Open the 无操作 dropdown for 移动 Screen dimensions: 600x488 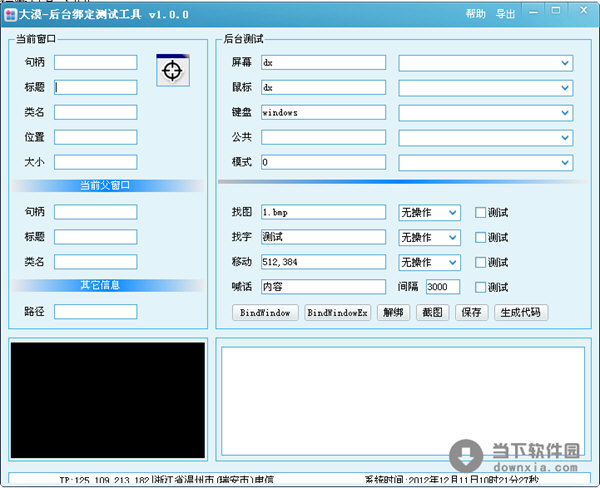[429, 263]
